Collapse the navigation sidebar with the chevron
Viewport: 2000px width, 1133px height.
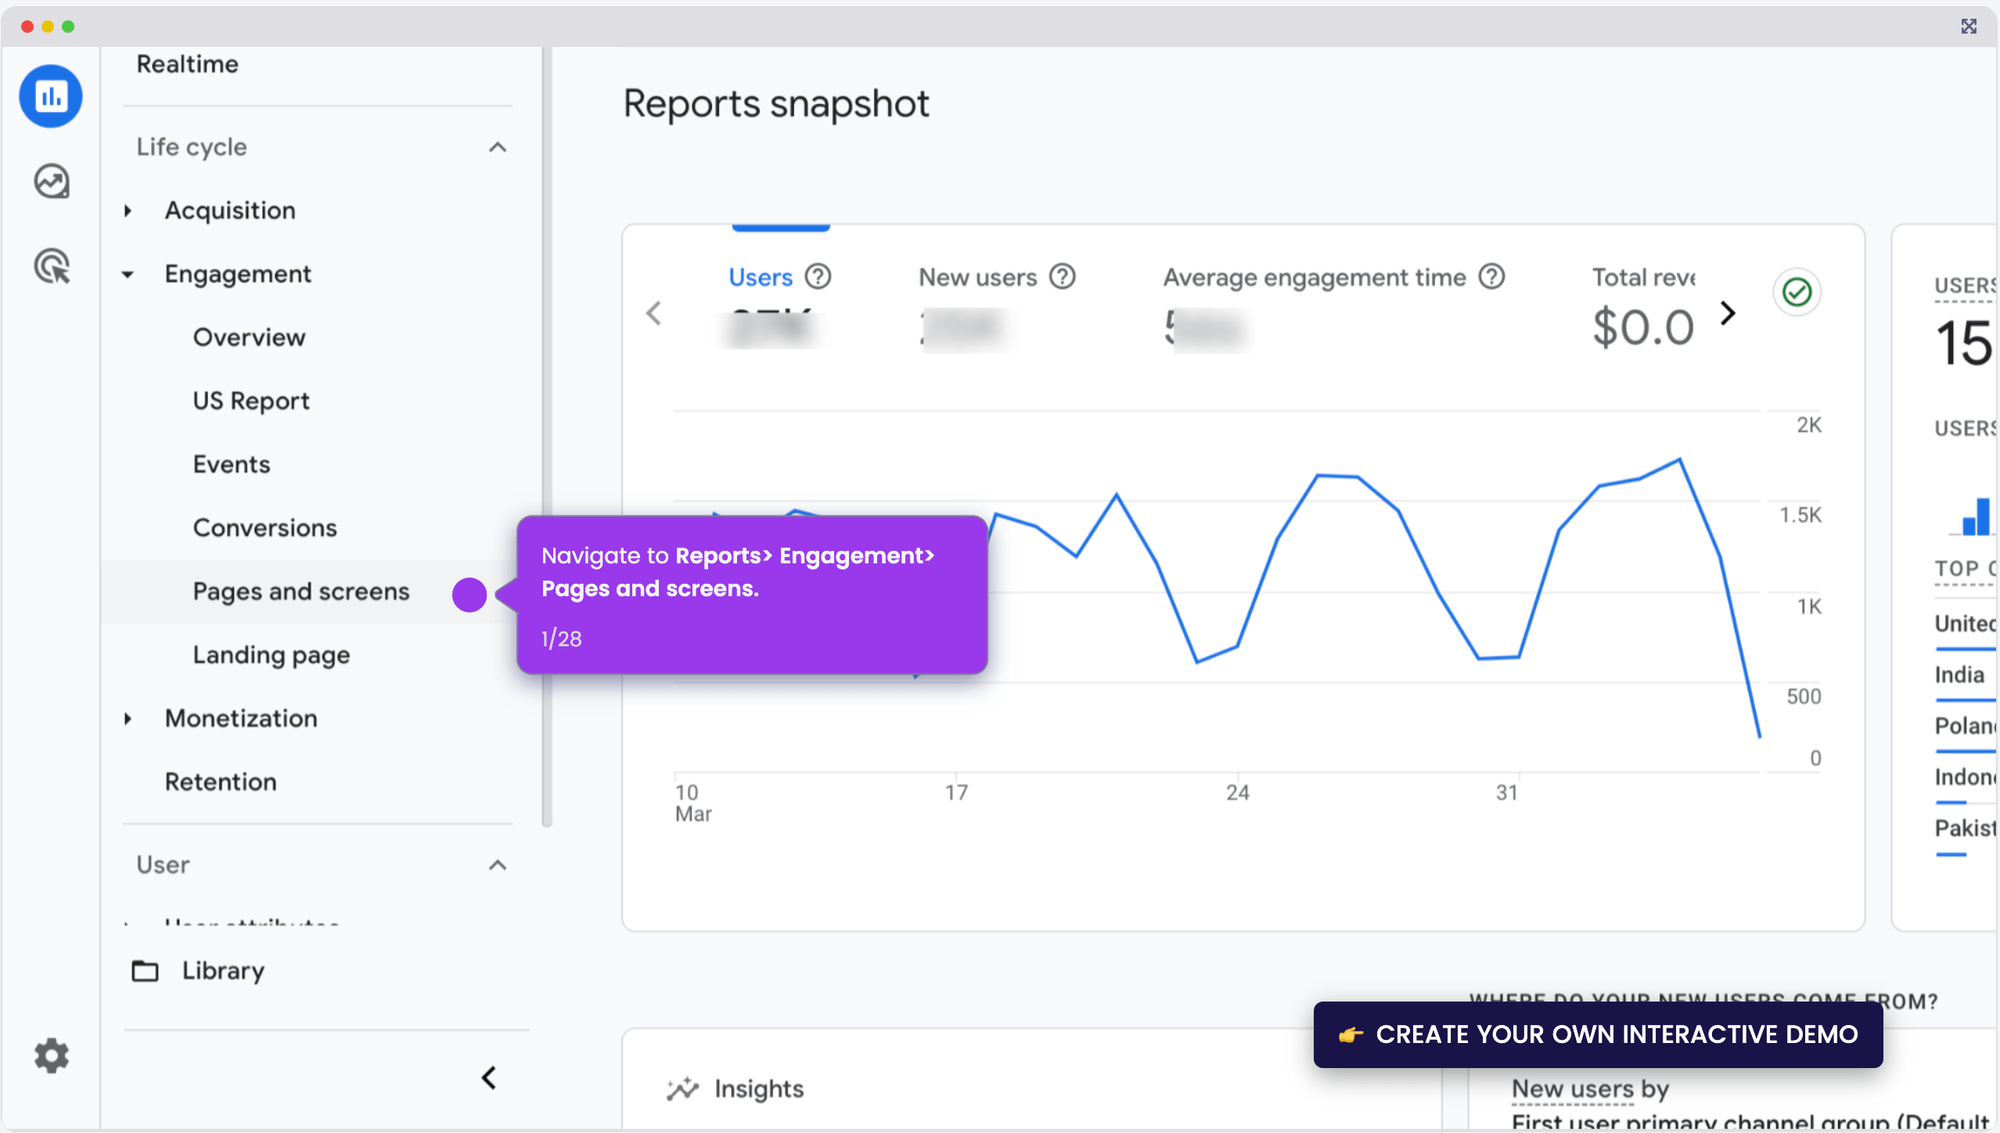tap(489, 1077)
